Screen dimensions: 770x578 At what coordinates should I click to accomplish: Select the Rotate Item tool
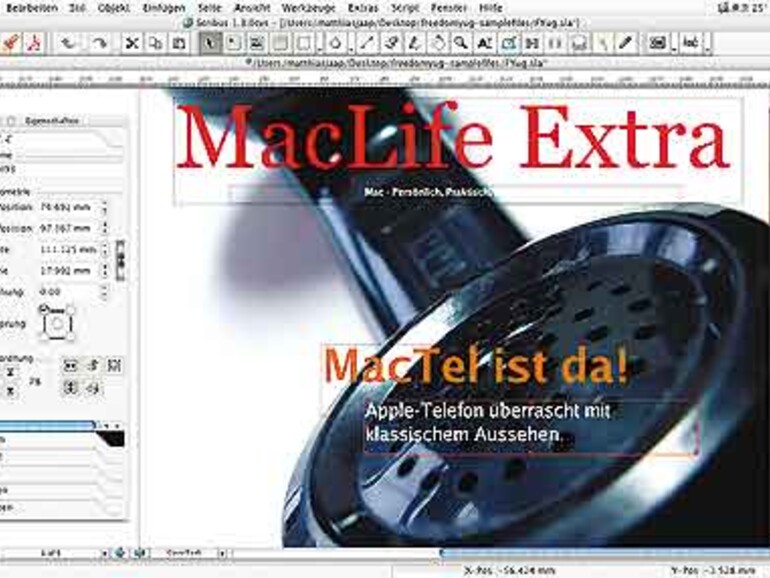(x=438, y=43)
